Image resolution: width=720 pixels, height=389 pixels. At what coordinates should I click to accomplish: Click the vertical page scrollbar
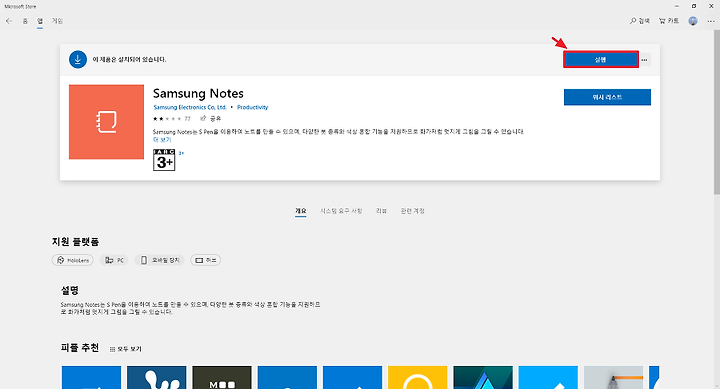717,113
